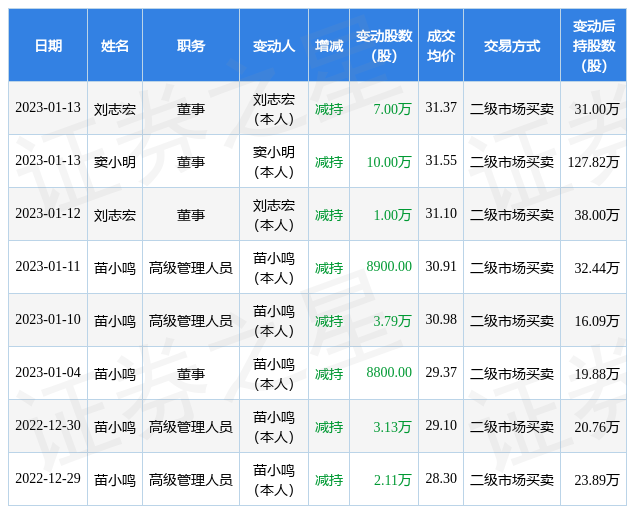Click the average price 31.10
This screenshot has height=514, width=627.
tap(441, 214)
